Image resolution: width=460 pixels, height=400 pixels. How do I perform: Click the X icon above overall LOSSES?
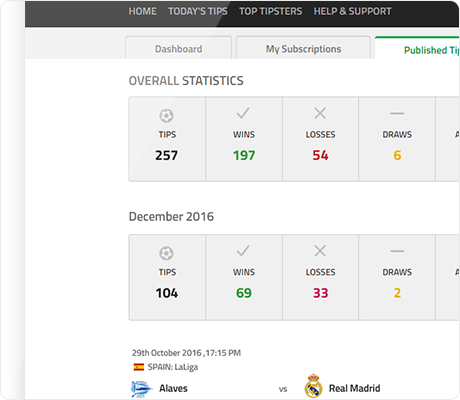(x=320, y=113)
